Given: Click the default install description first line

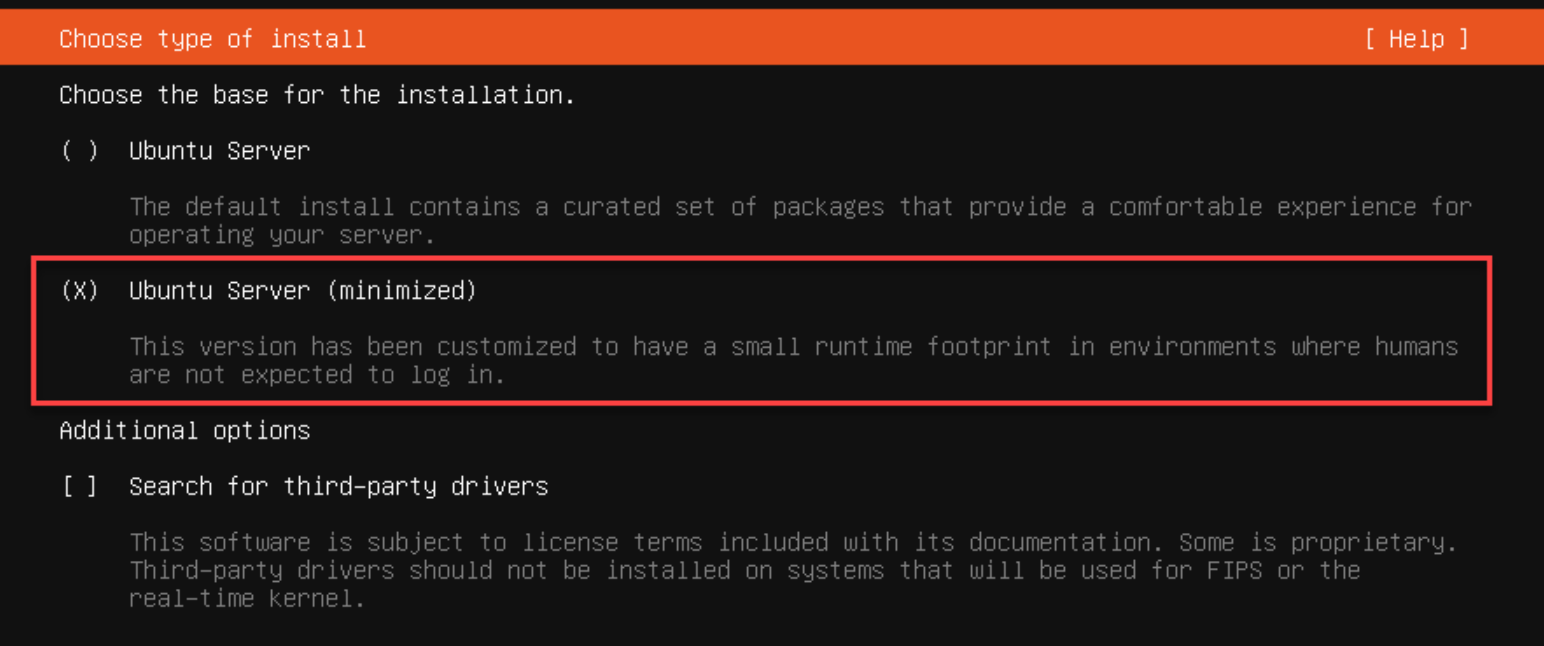Looking at the screenshot, I should tap(800, 207).
